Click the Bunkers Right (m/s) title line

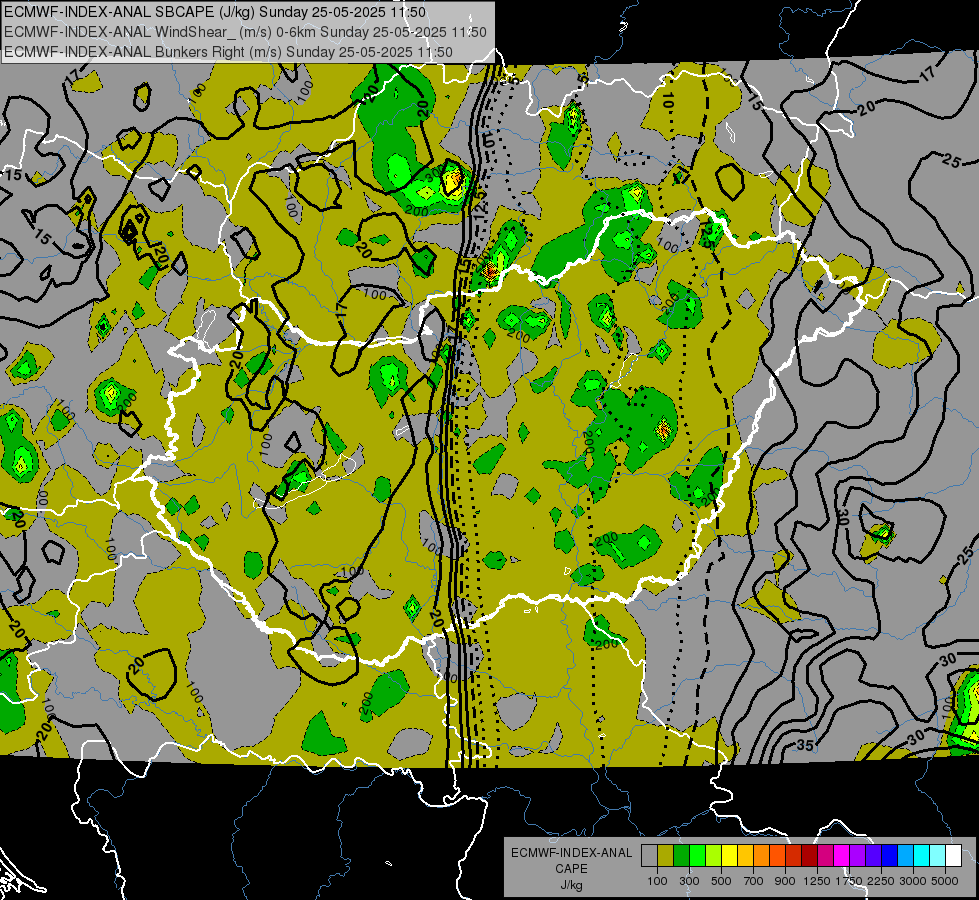click(x=228, y=52)
